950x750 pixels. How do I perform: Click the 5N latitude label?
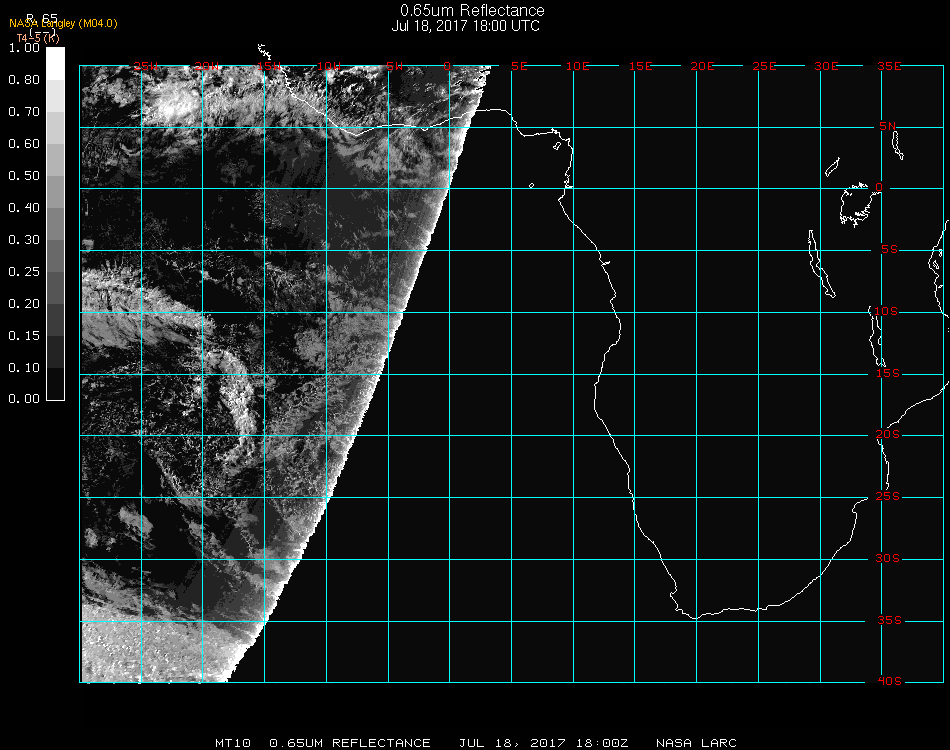pos(889,127)
